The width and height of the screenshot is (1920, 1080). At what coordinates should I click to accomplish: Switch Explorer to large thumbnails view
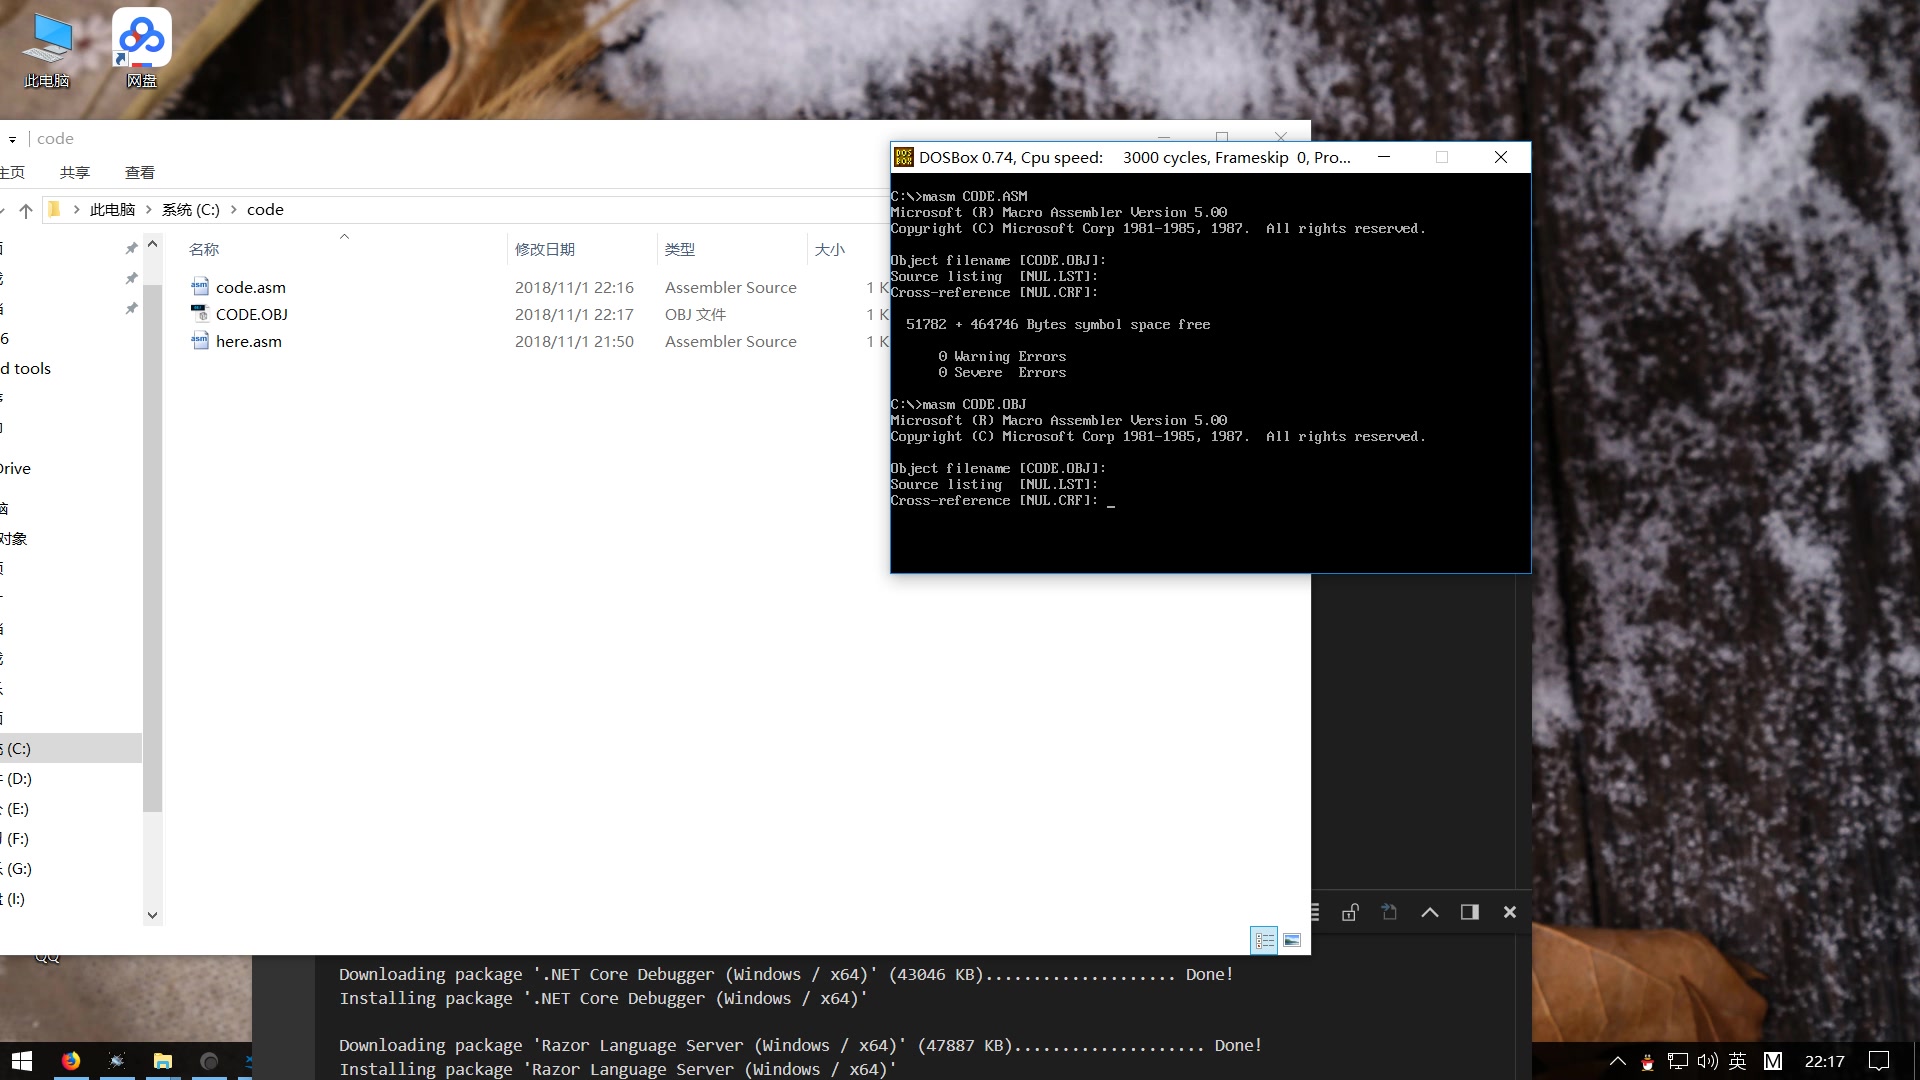1291,940
